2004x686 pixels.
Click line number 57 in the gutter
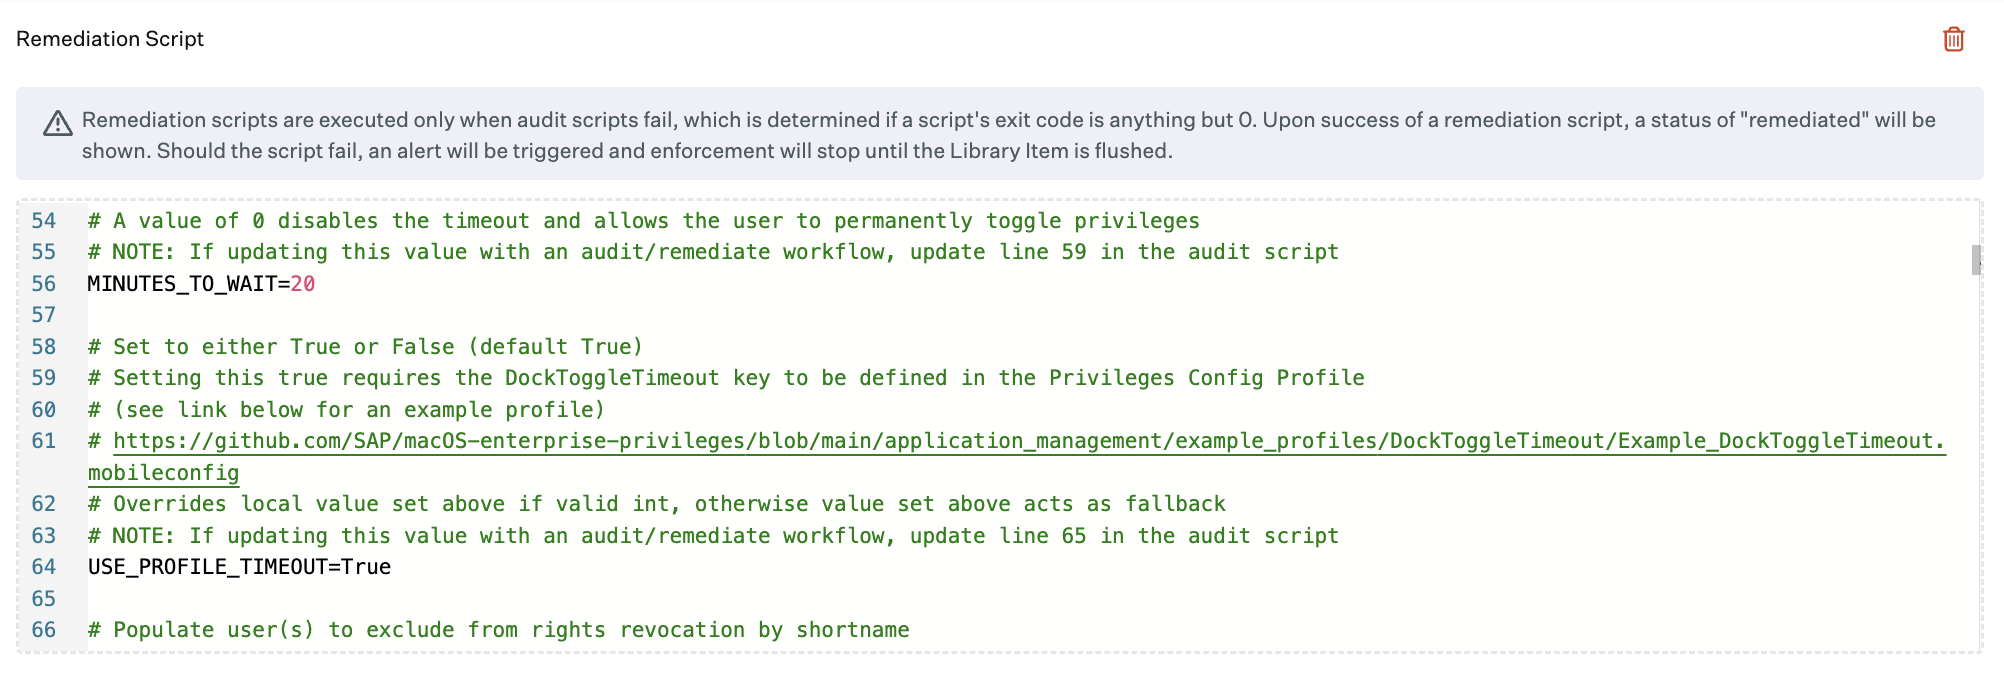click(x=44, y=315)
